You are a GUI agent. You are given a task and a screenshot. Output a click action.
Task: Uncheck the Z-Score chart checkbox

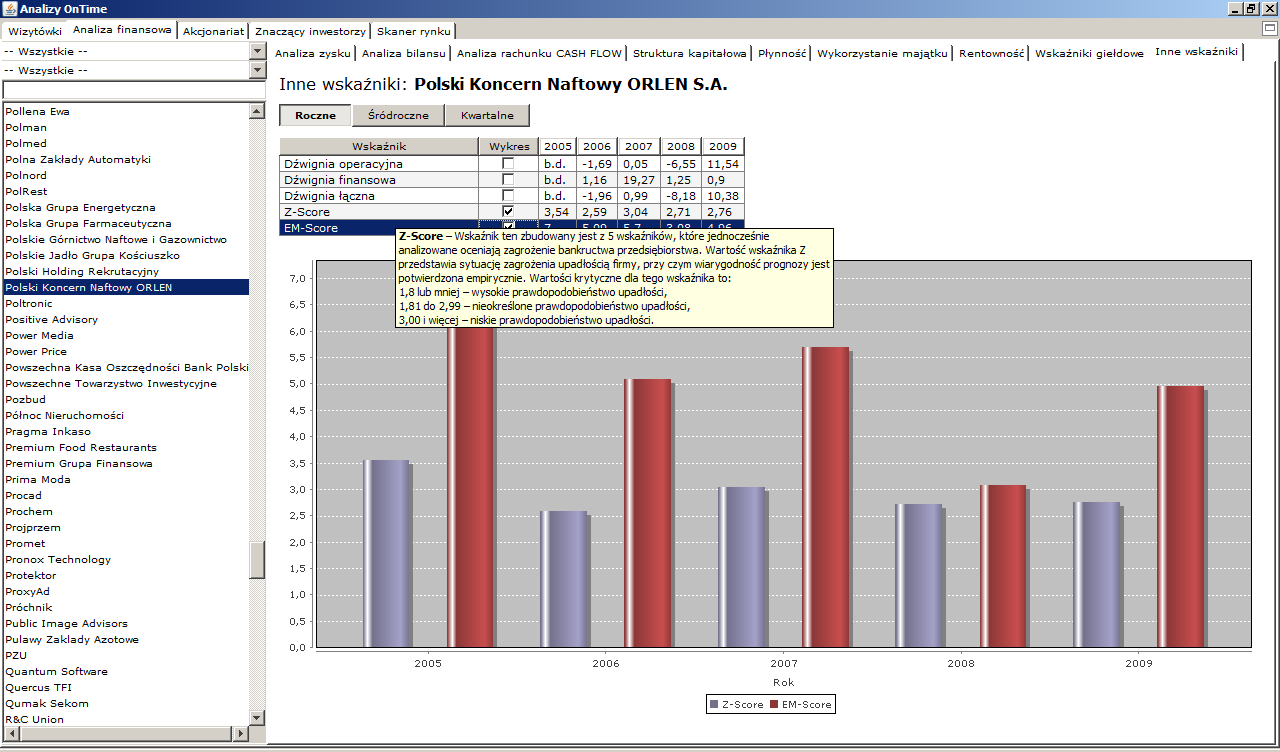(508, 212)
